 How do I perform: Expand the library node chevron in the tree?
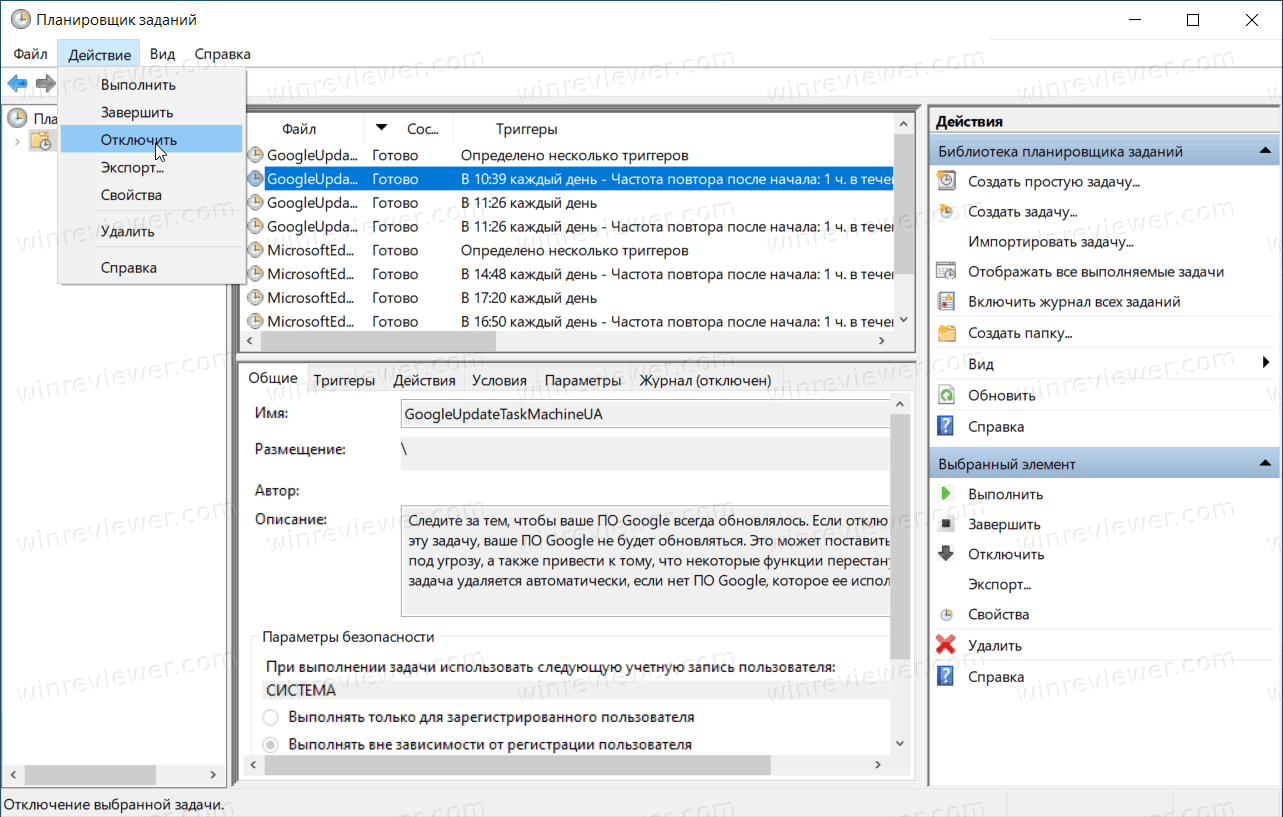(17, 141)
